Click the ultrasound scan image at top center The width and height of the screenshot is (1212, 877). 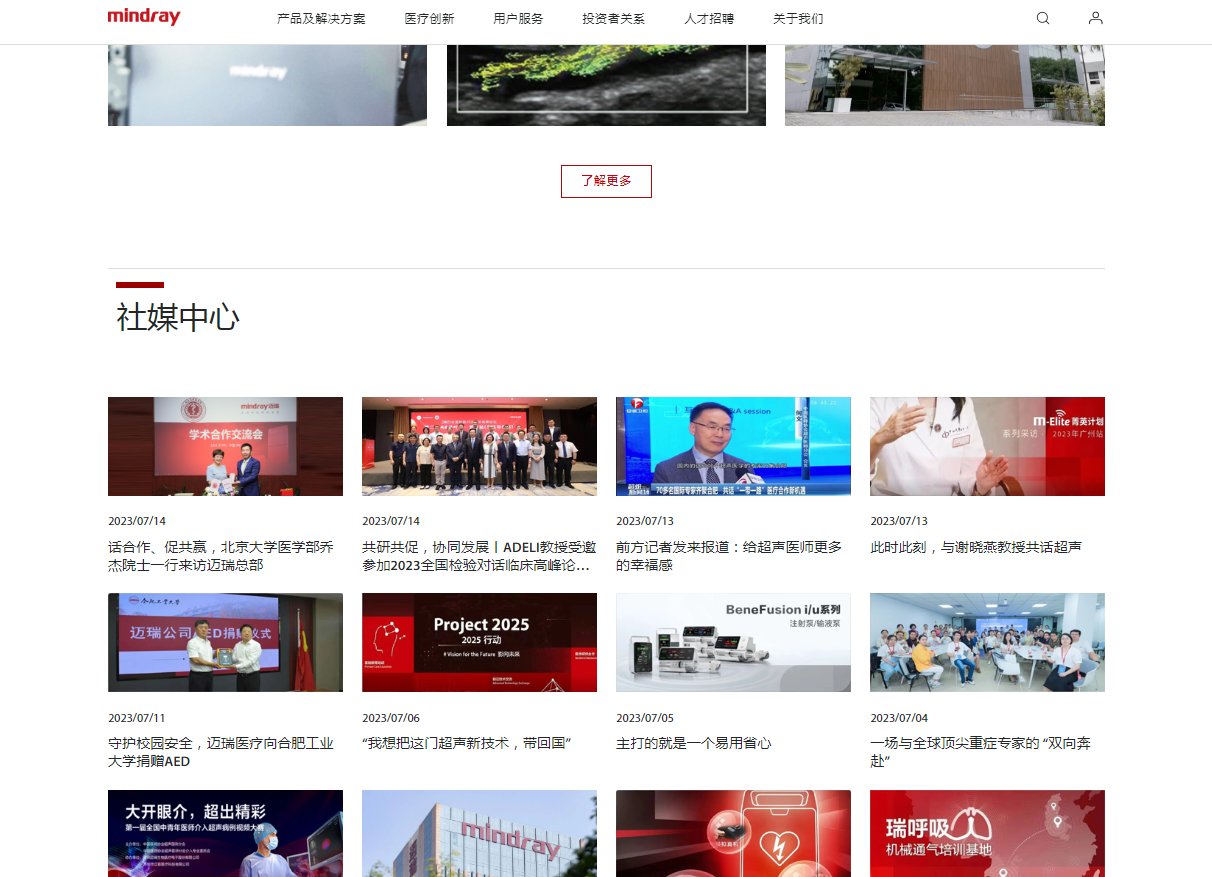tap(606, 85)
